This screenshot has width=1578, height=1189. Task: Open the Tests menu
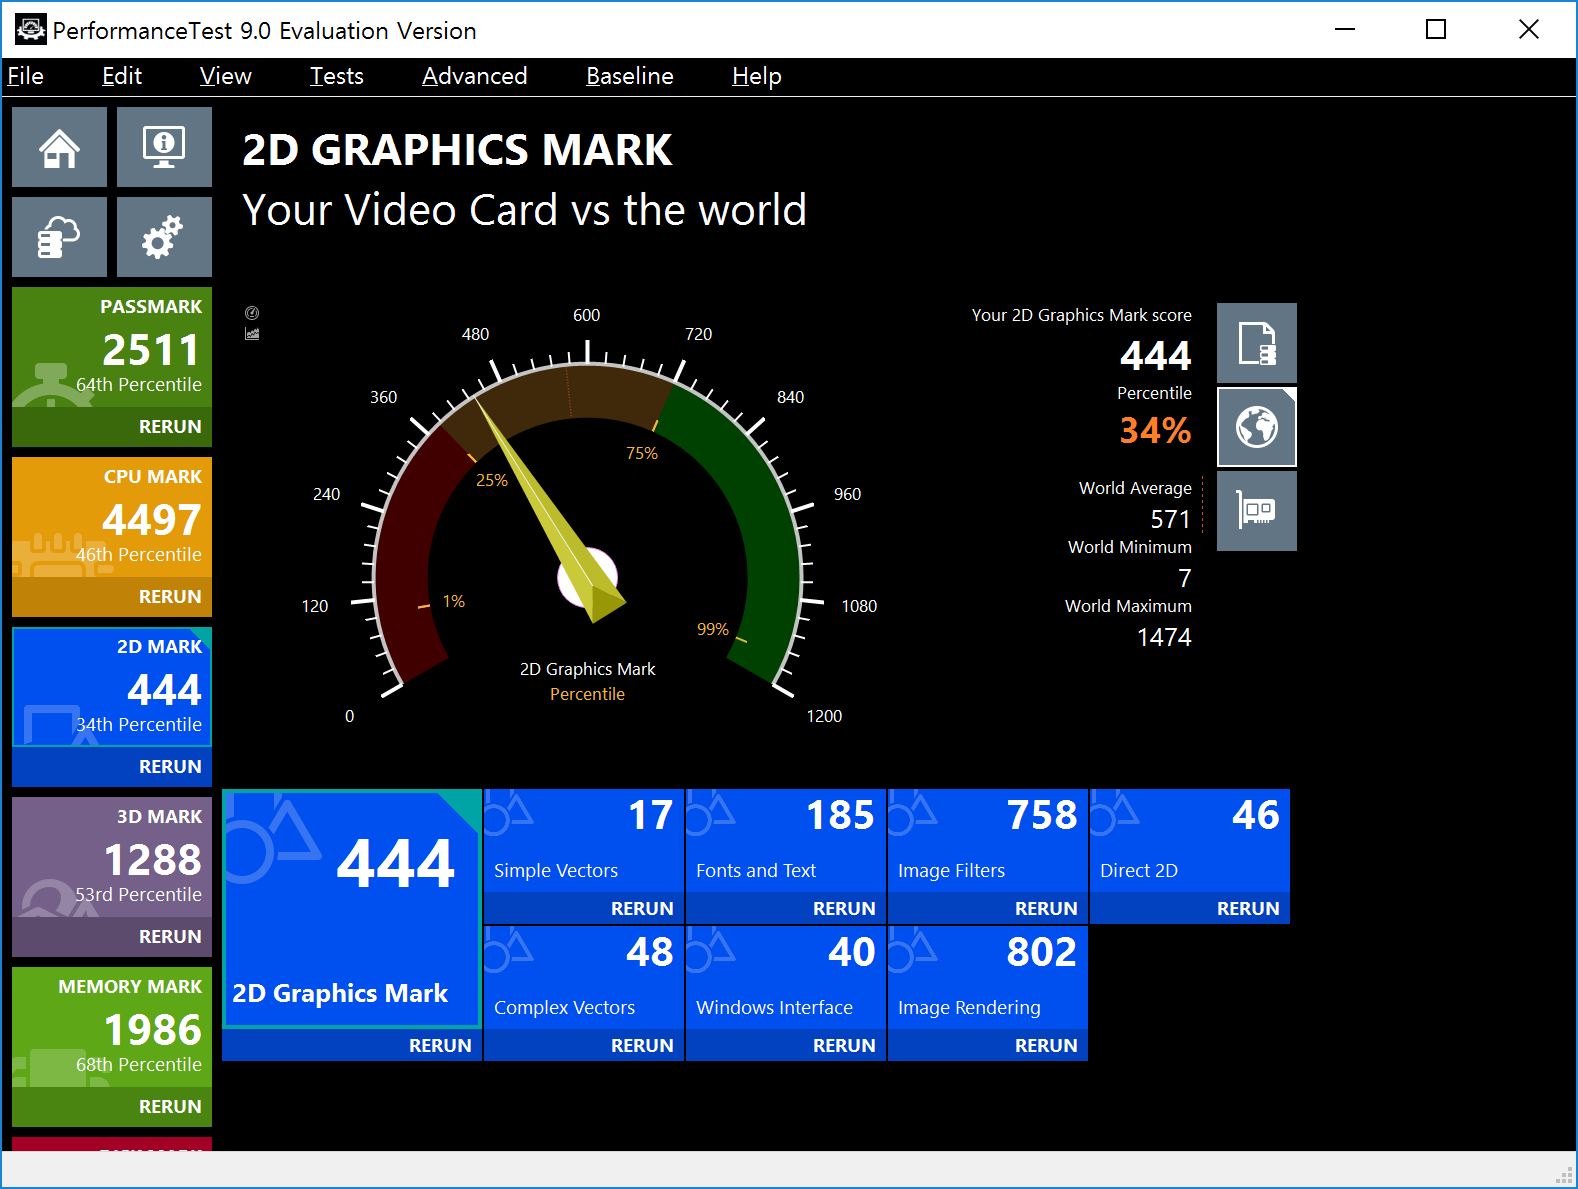pos(336,76)
